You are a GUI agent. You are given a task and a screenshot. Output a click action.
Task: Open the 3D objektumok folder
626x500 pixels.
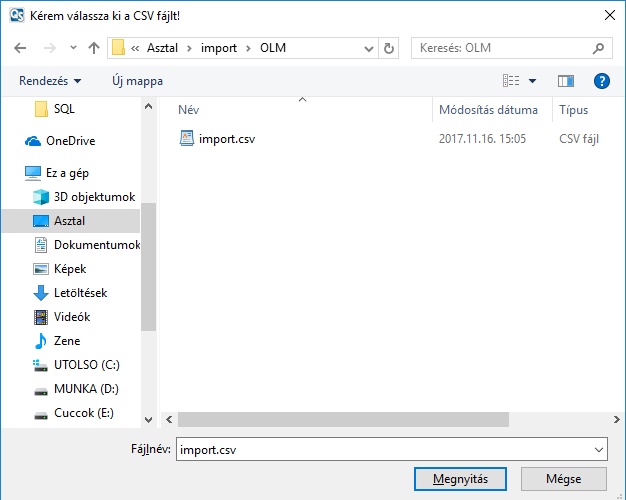(94, 197)
